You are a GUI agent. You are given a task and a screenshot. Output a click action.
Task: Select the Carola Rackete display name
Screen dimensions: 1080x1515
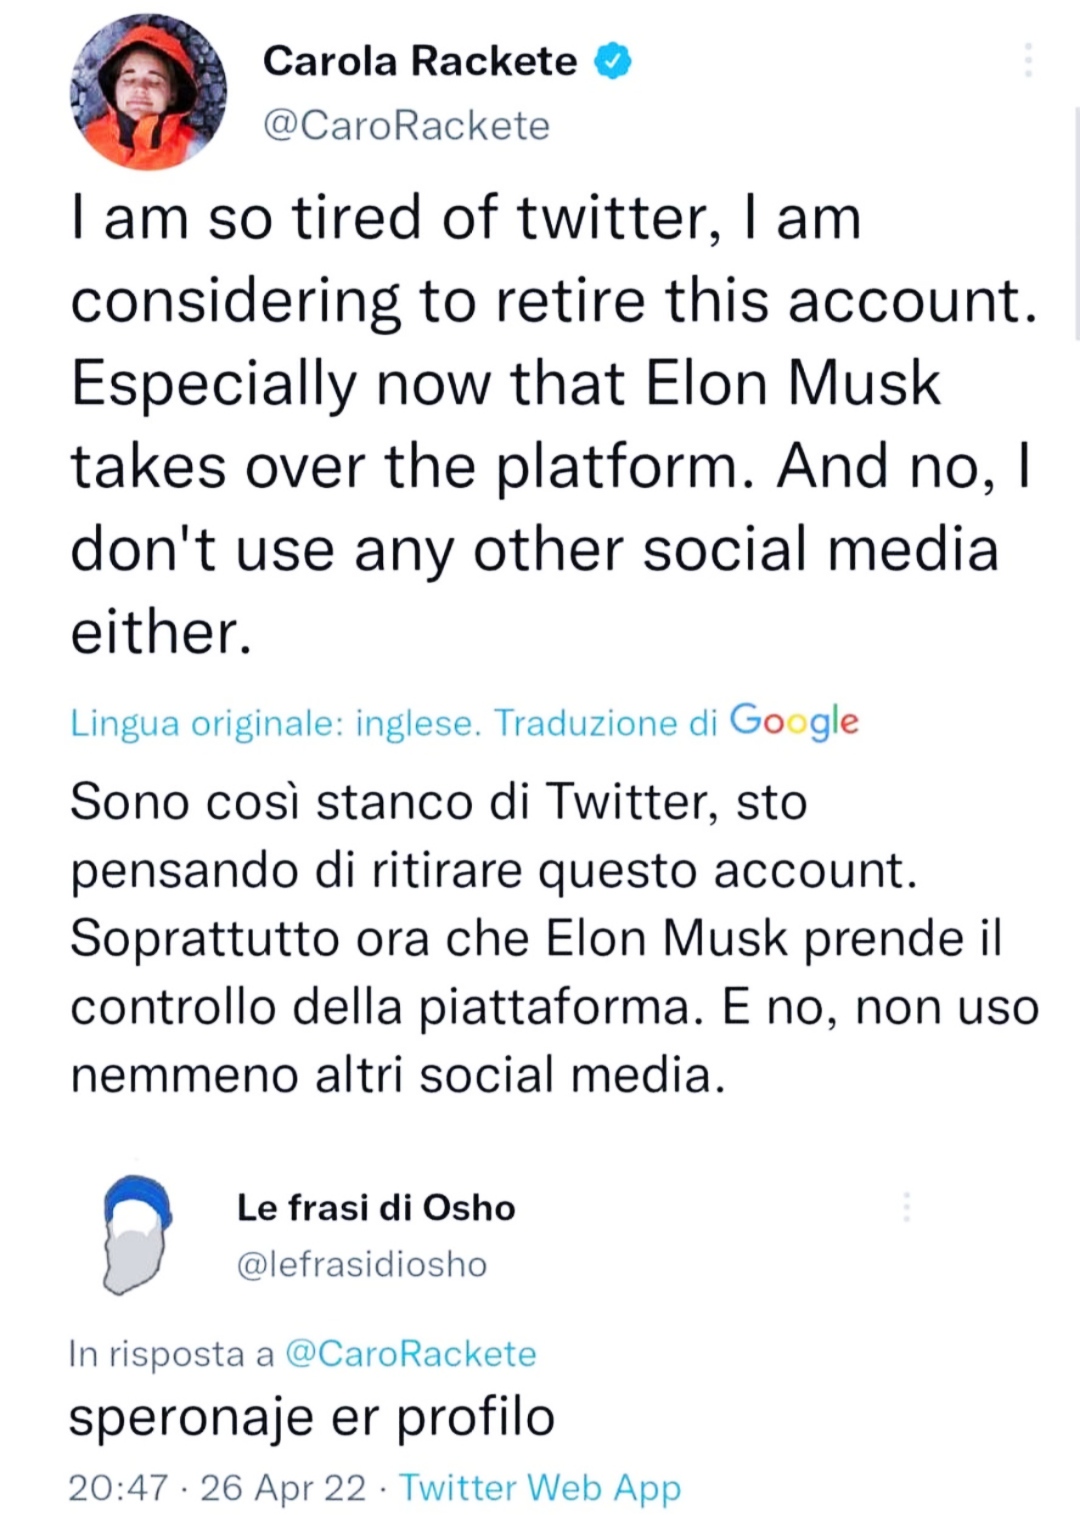coord(419,62)
